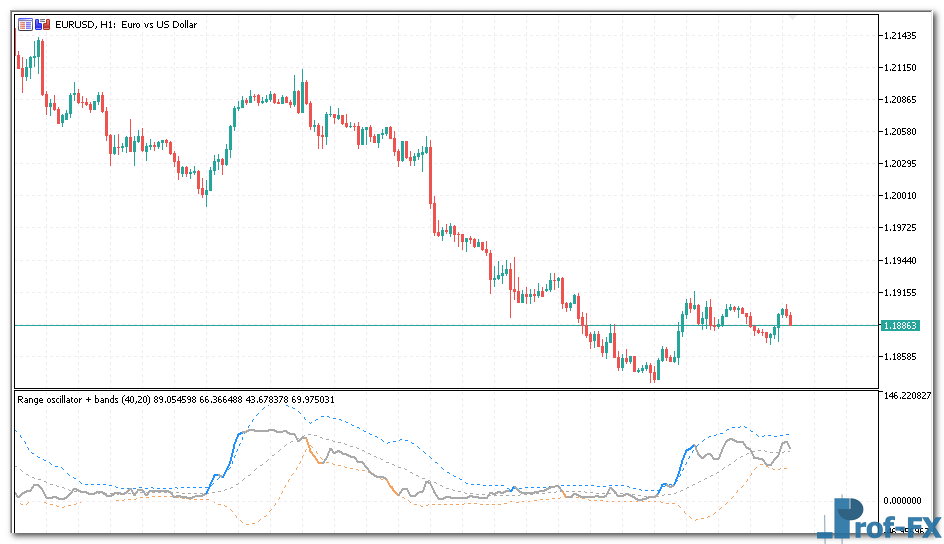Select the current price tag 1.18863
This screenshot has height=544, width=944.
click(900, 325)
